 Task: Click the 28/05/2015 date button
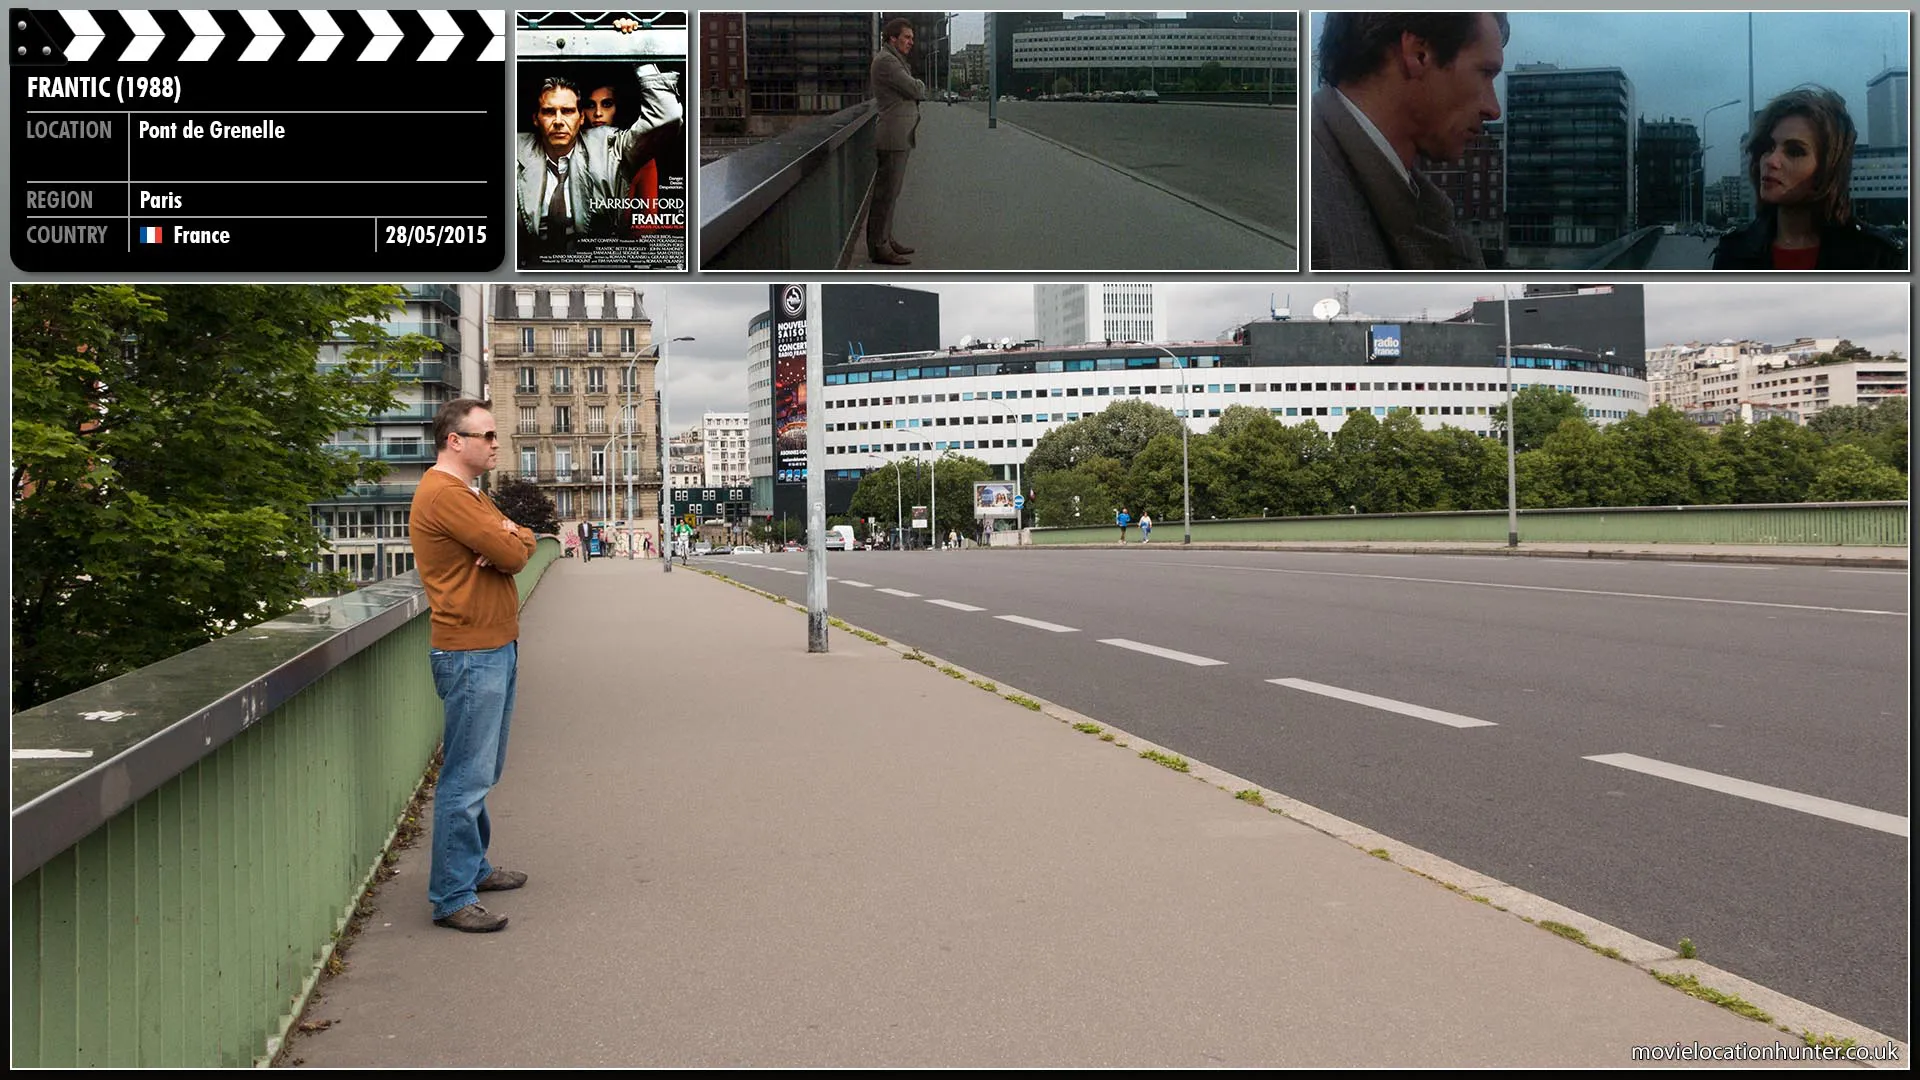click(434, 235)
